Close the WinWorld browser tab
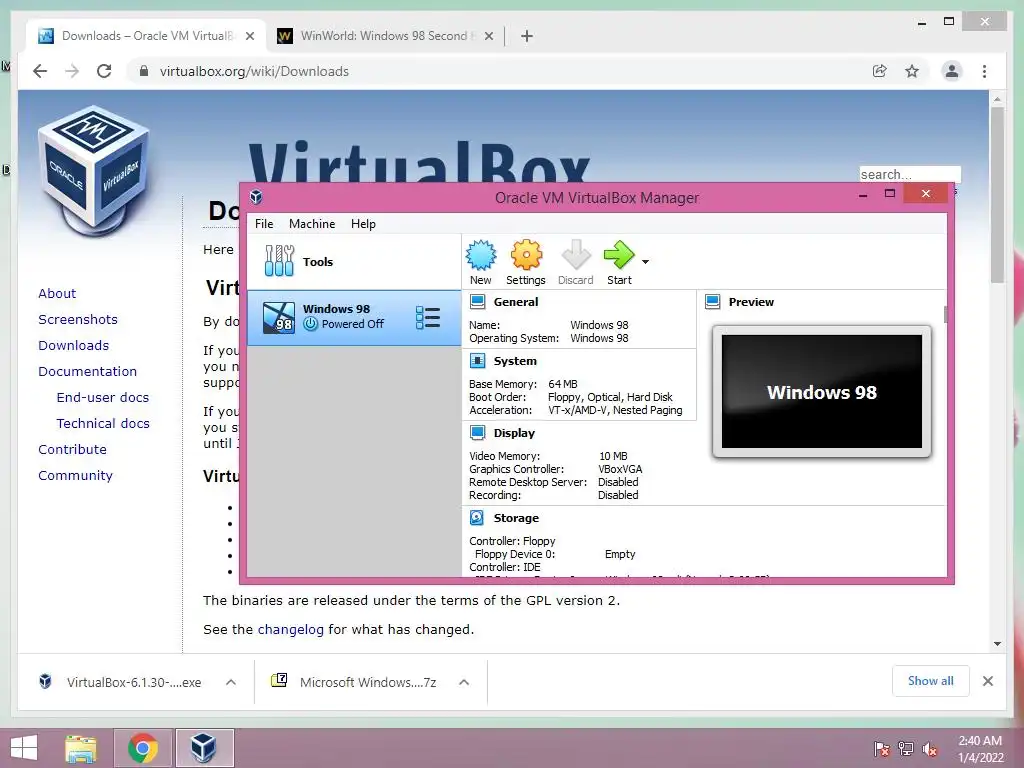 point(488,36)
